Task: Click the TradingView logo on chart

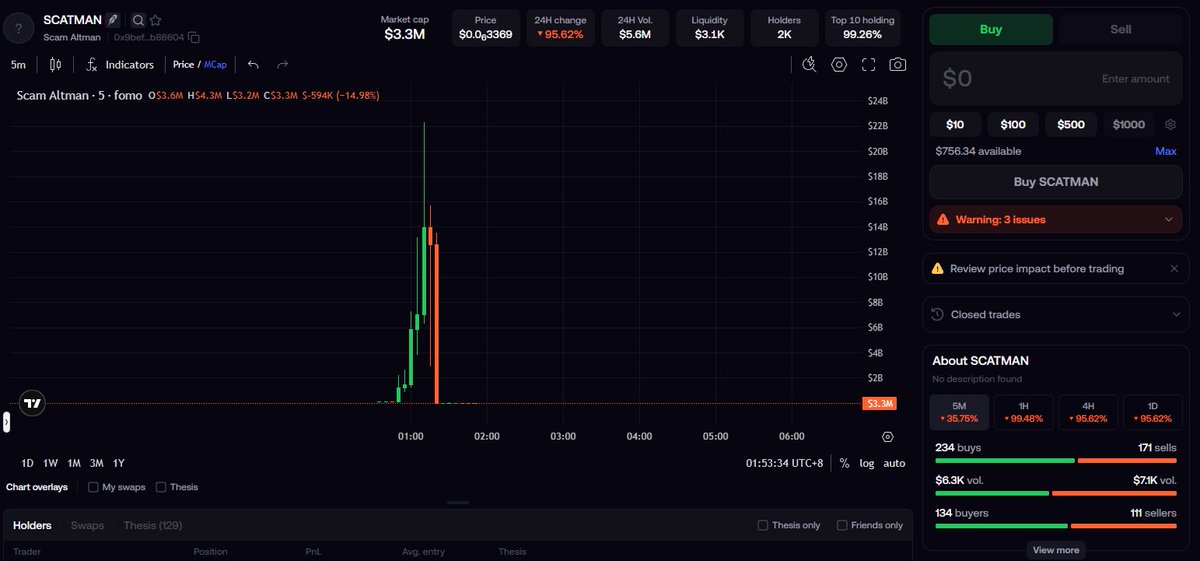Action: point(32,404)
